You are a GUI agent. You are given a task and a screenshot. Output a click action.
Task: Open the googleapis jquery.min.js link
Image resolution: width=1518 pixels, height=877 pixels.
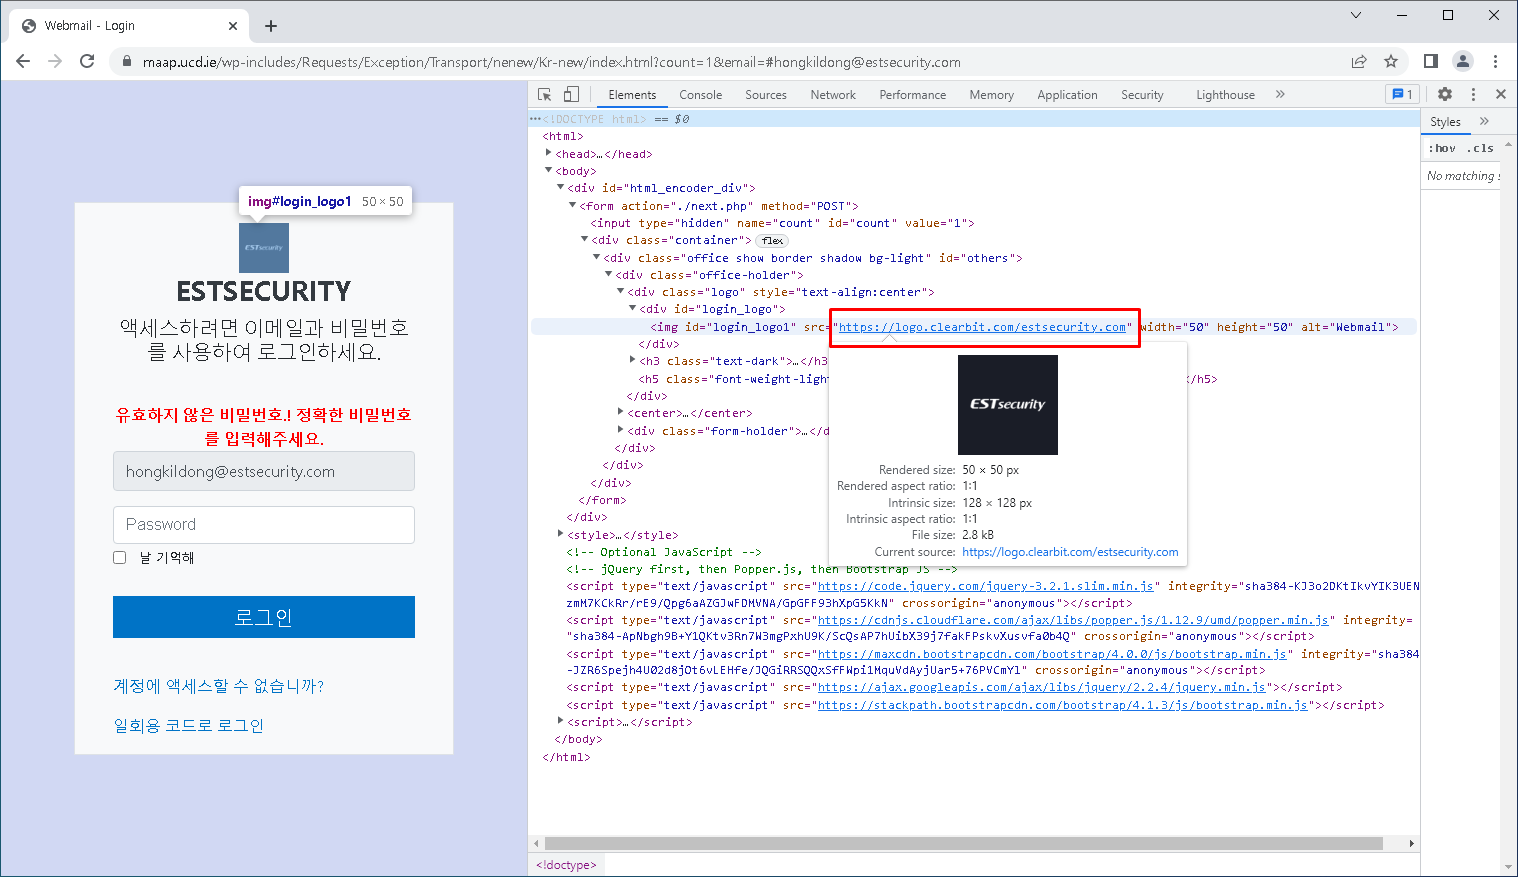click(x=1042, y=687)
